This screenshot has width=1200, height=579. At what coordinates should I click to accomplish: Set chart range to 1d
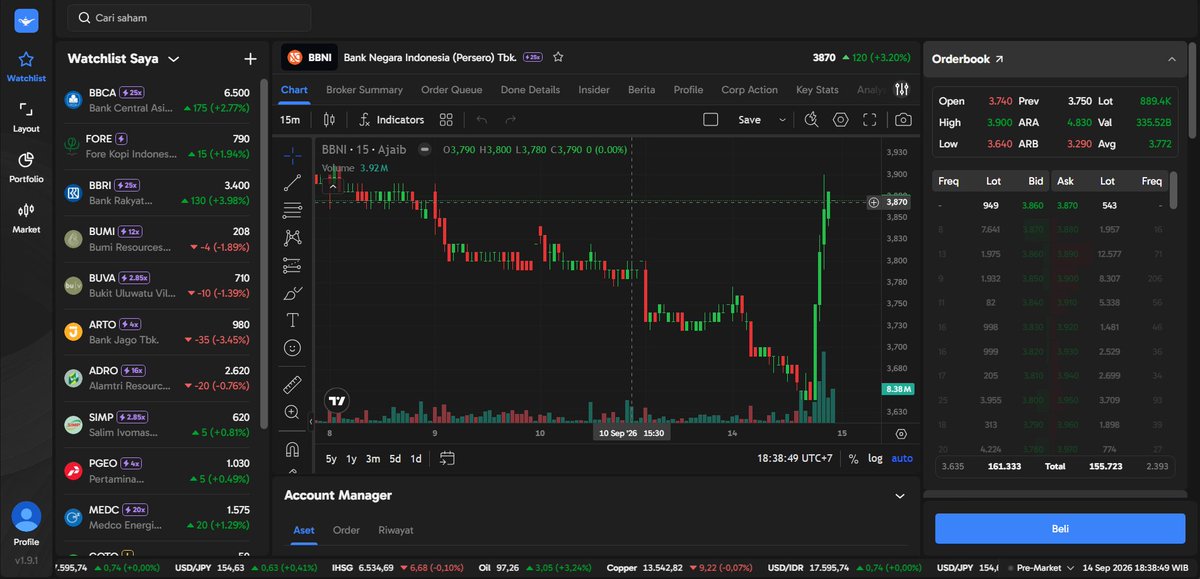click(x=416, y=458)
